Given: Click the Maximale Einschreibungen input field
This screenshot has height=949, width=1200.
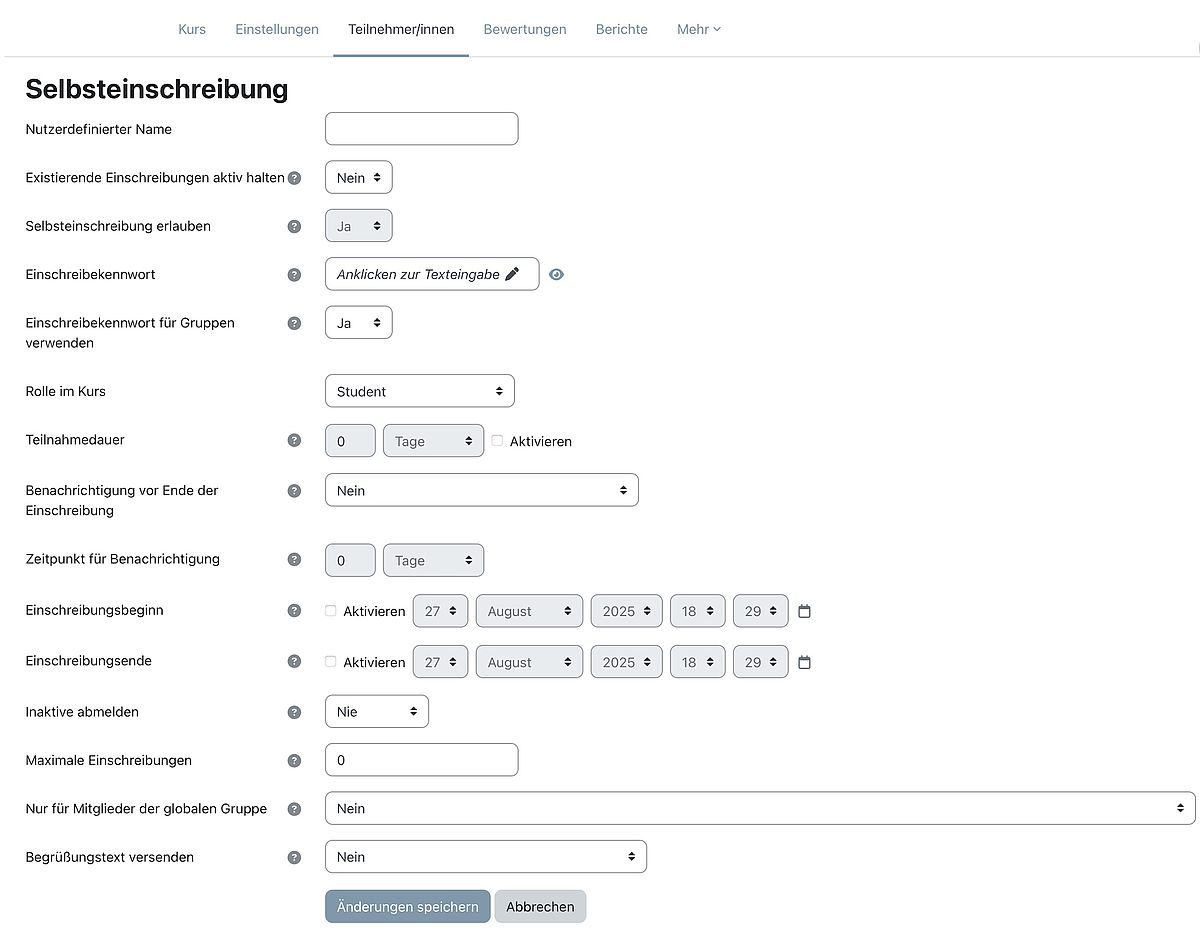Looking at the screenshot, I should coord(421,760).
